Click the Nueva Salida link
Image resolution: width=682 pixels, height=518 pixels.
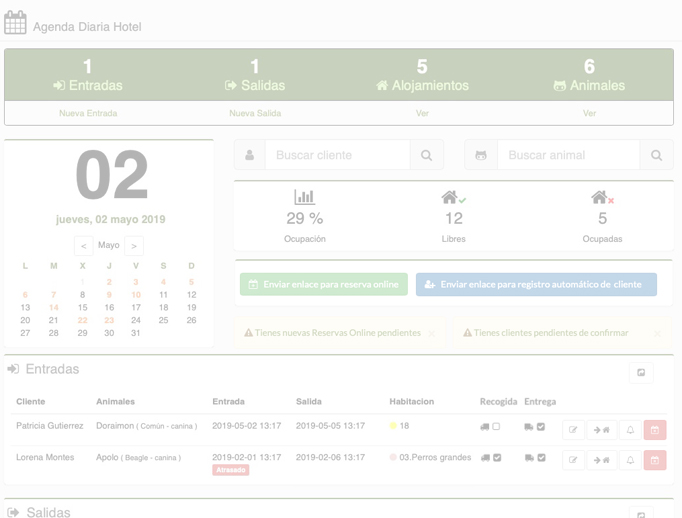pyautogui.click(x=255, y=113)
